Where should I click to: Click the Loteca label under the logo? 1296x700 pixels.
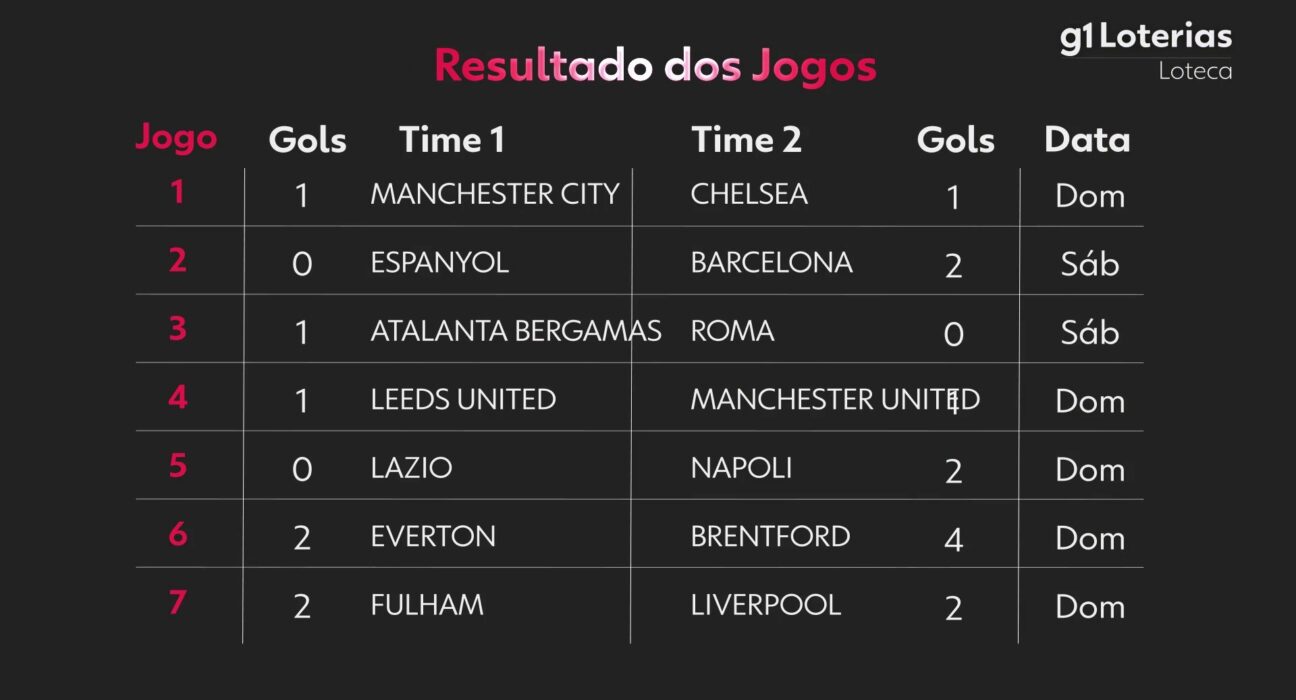point(1195,72)
